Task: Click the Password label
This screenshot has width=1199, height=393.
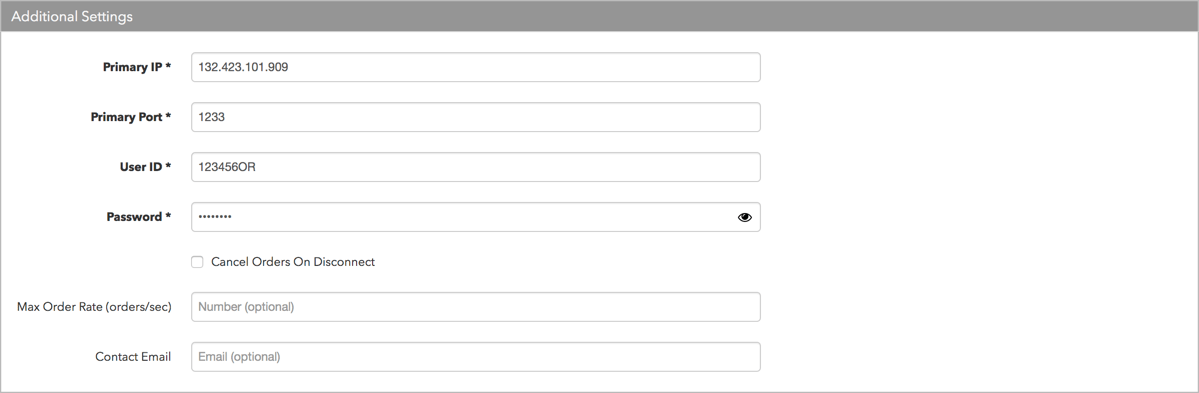Action: 138,217
